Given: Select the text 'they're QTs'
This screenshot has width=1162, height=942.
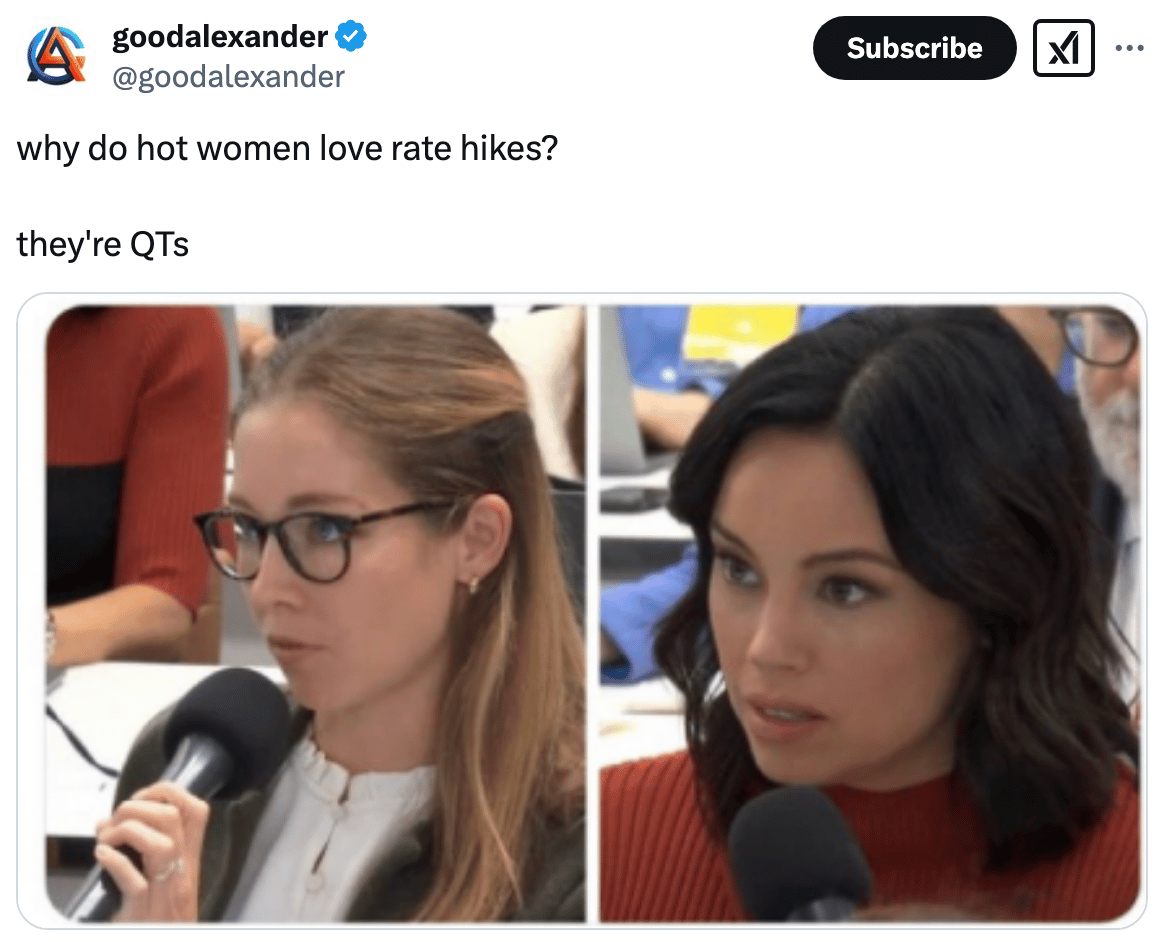Looking at the screenshot, I should pyautogui.click(x=102, y=244).
